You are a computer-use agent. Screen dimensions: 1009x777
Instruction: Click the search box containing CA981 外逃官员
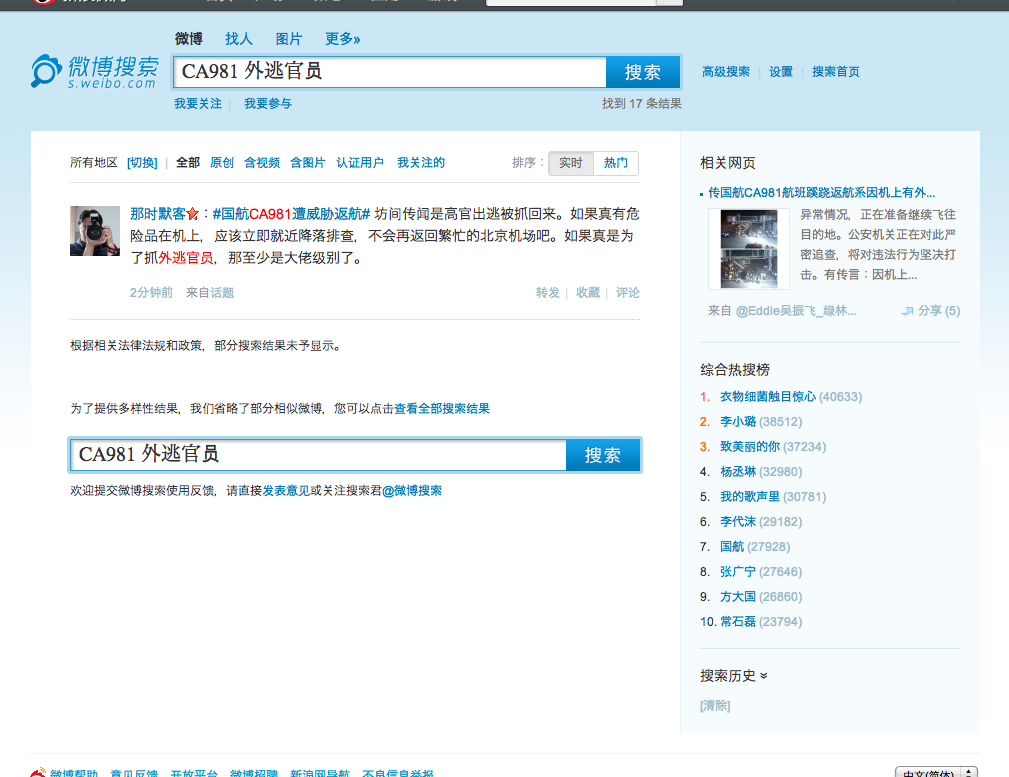pyautogui.click(x=390, y=71)
